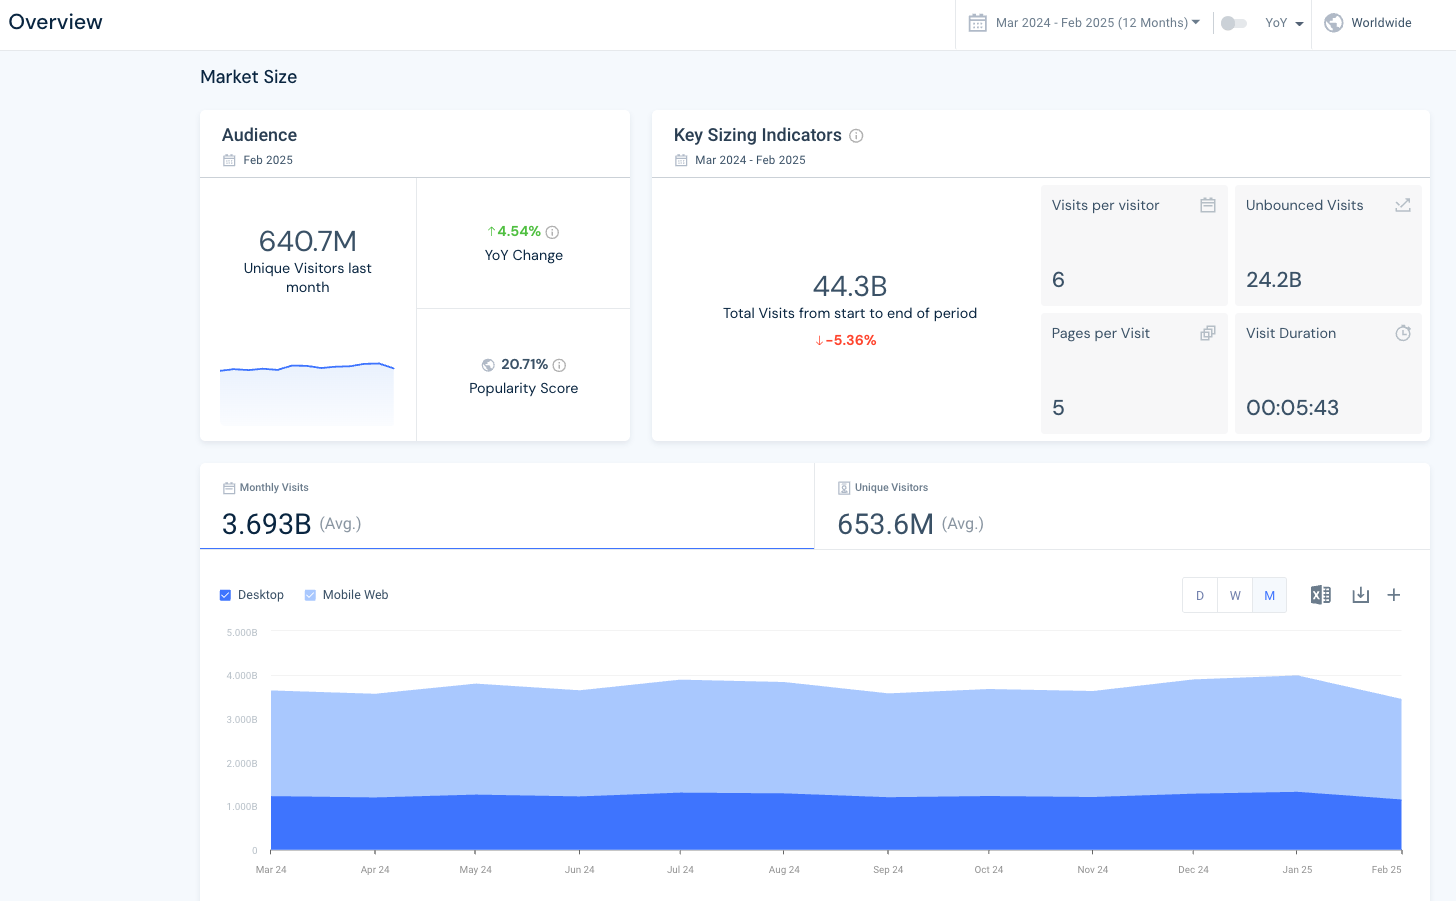Open the Visits per visitor calendar icon
Screen dimensions: 1456x901
tap(1207, 204)
